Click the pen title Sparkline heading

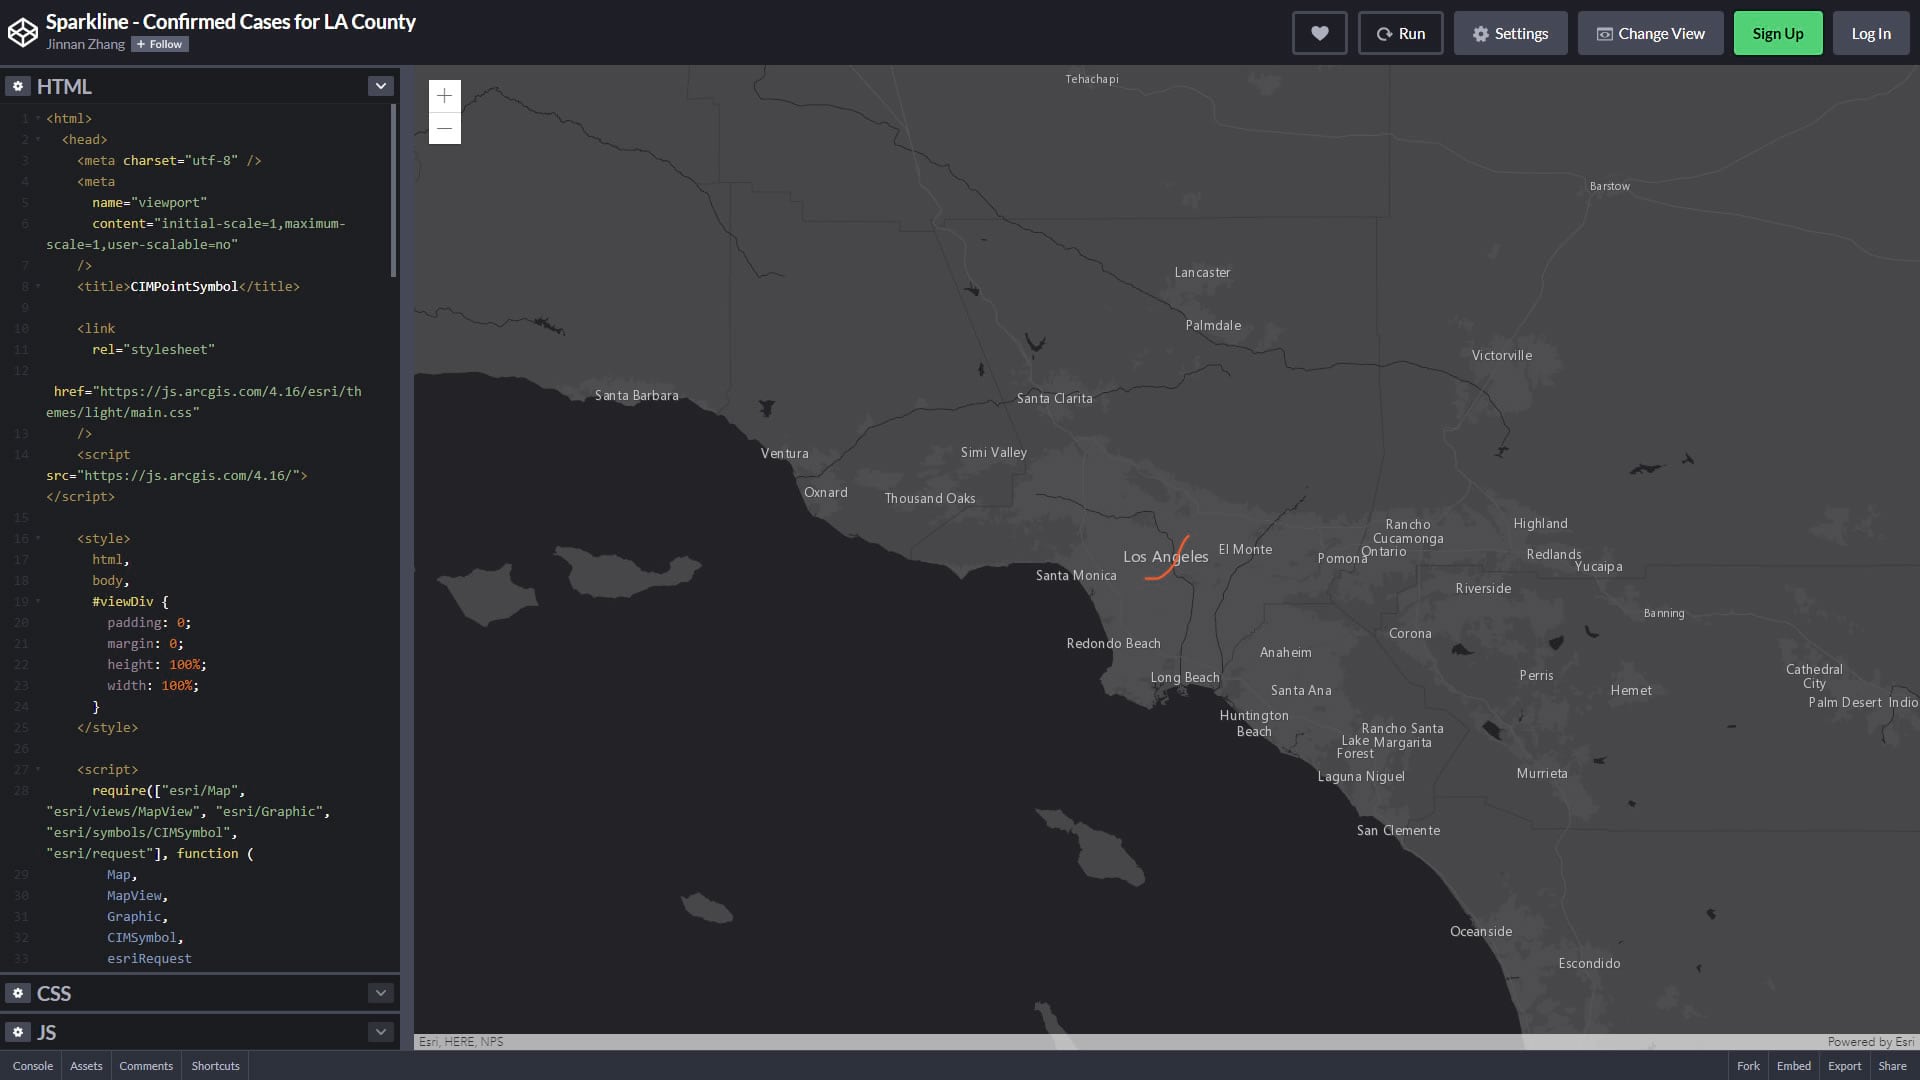tap(231, 22)
